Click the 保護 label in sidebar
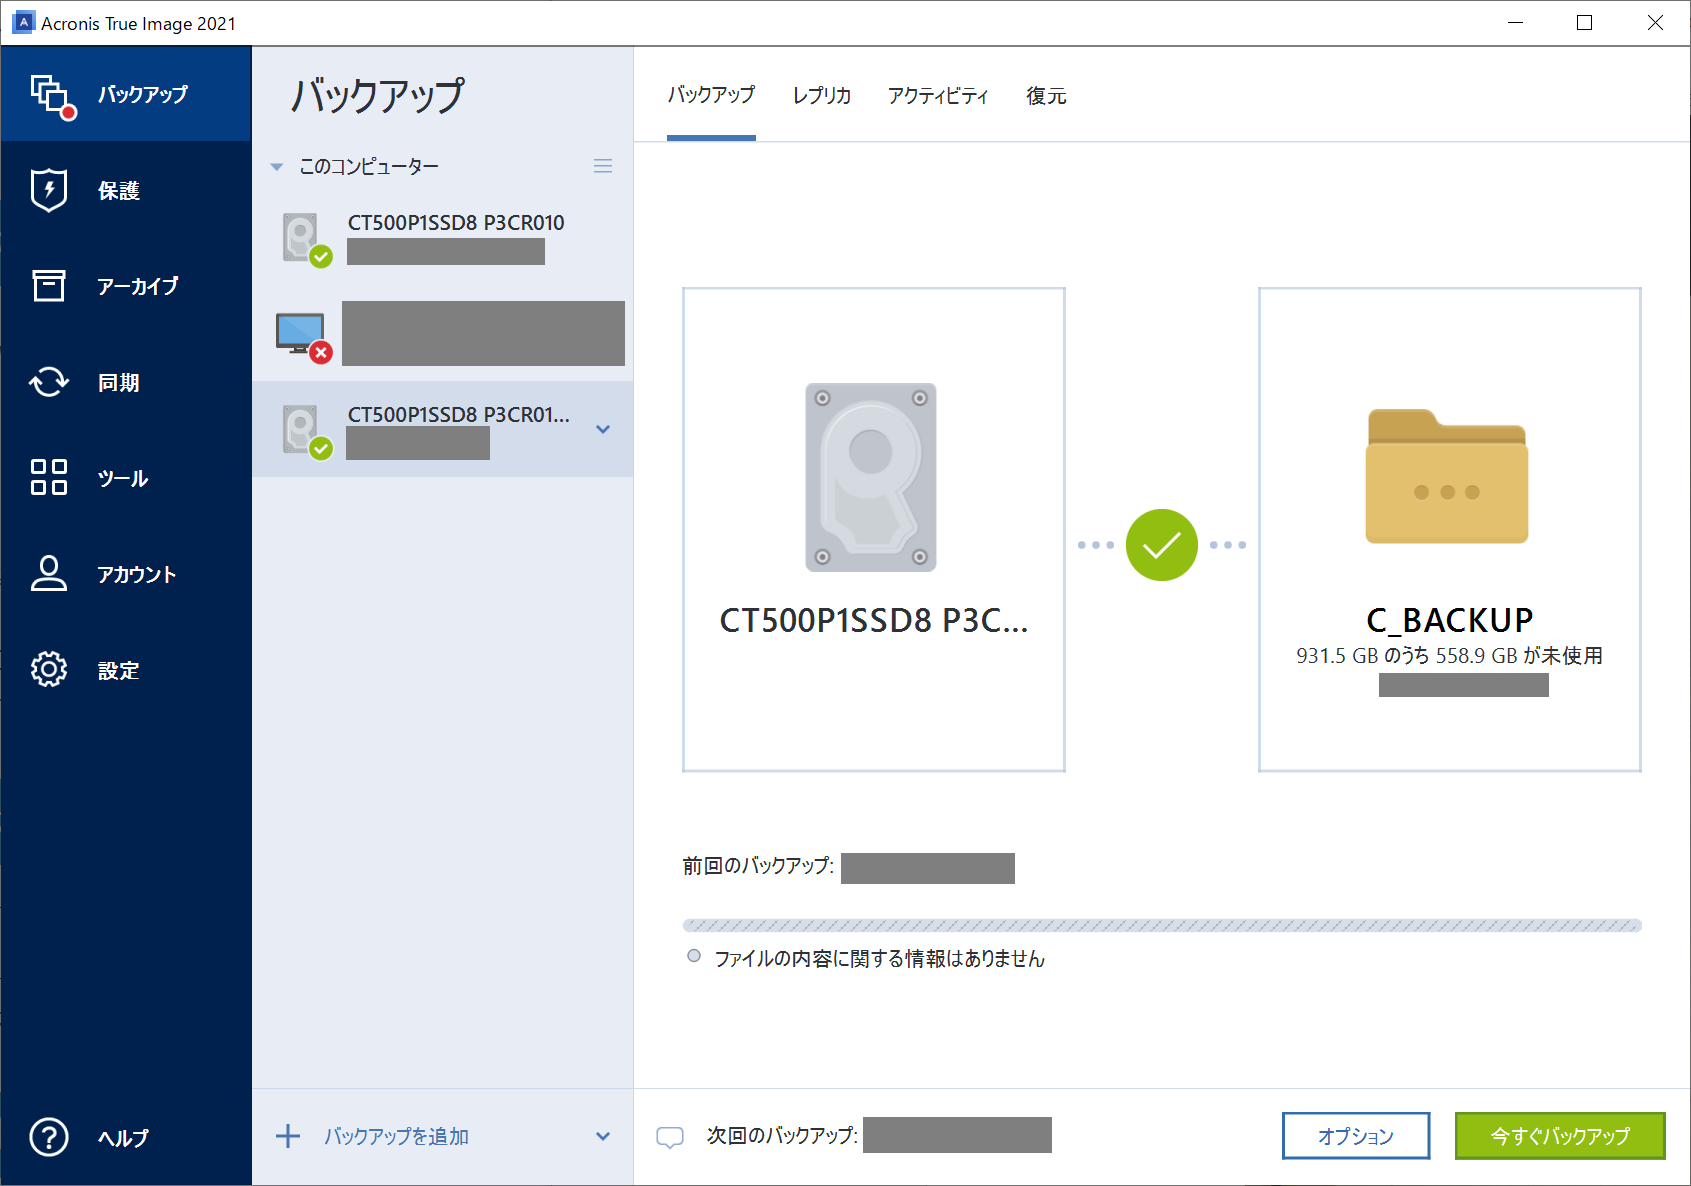Viewport: 1691px width, 1186px height. click(x=119, y=190)
